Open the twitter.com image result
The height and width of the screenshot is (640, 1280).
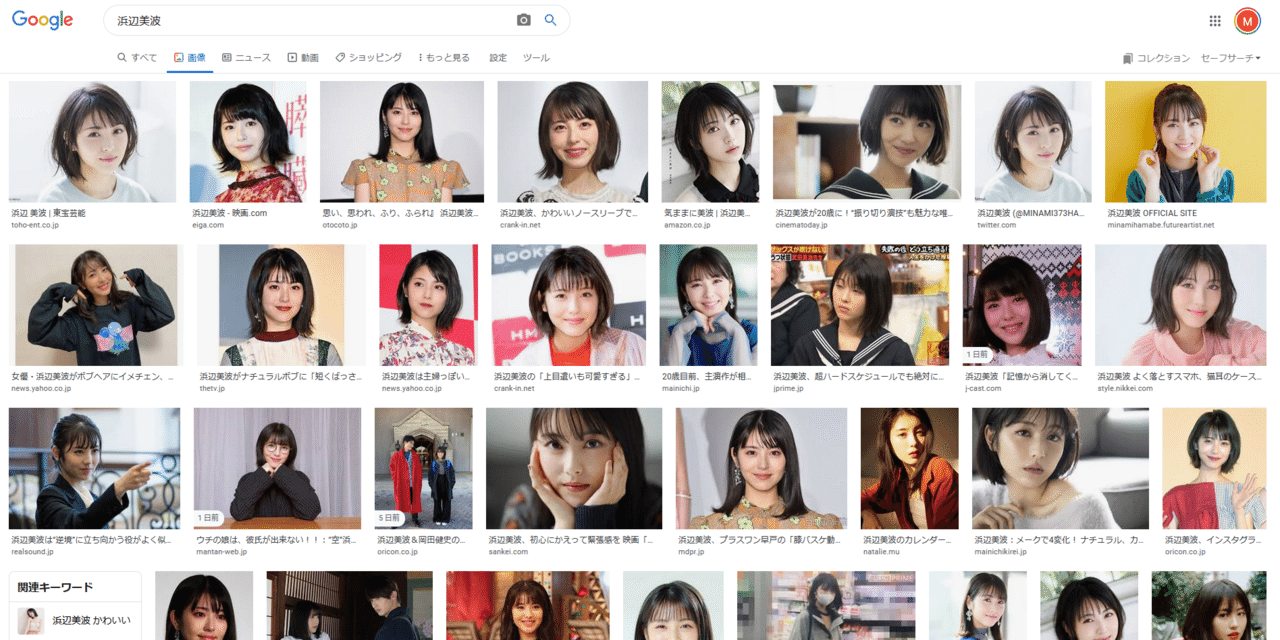[x=1033, y=142]
